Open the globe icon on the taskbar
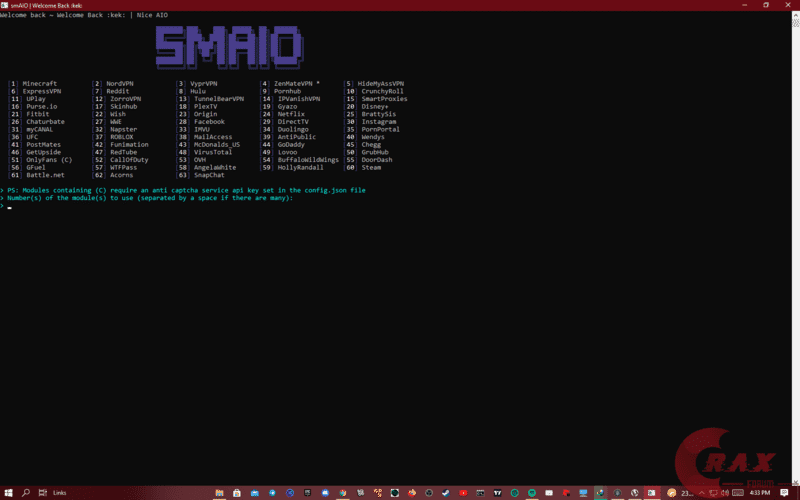The image size is (800, 500). pyautogui.click(x=635, y=493)
